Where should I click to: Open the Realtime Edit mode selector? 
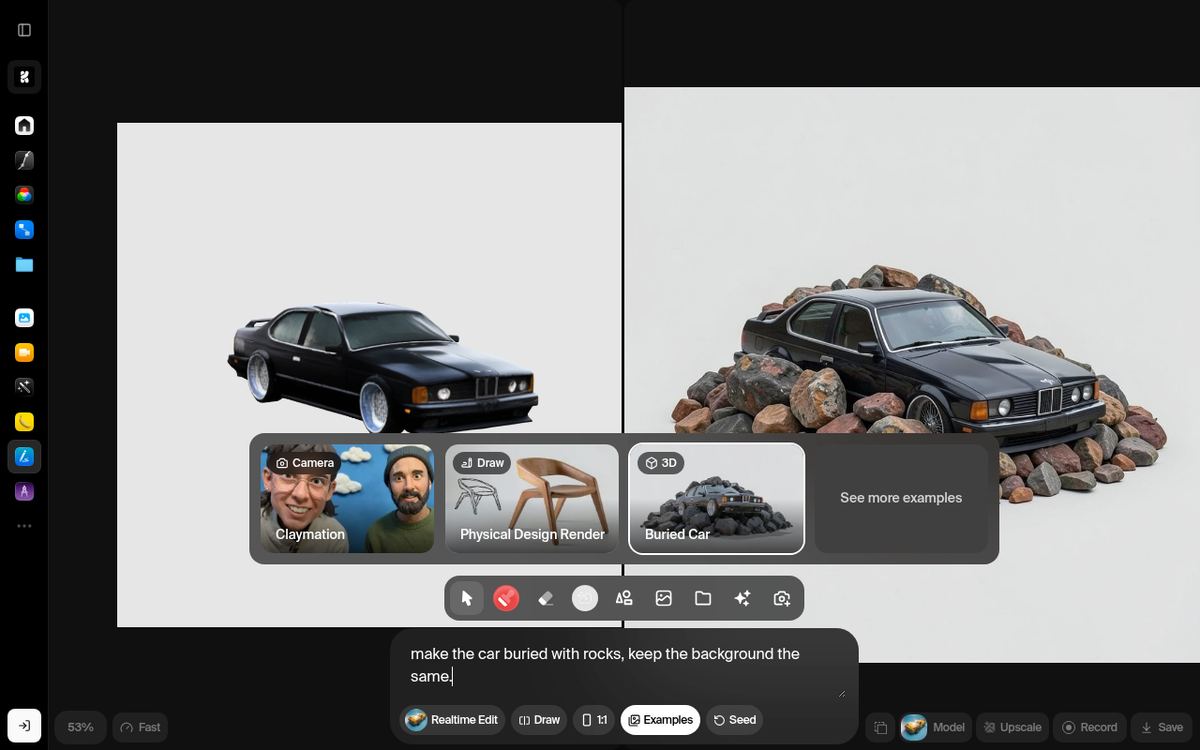pos(453,720)
